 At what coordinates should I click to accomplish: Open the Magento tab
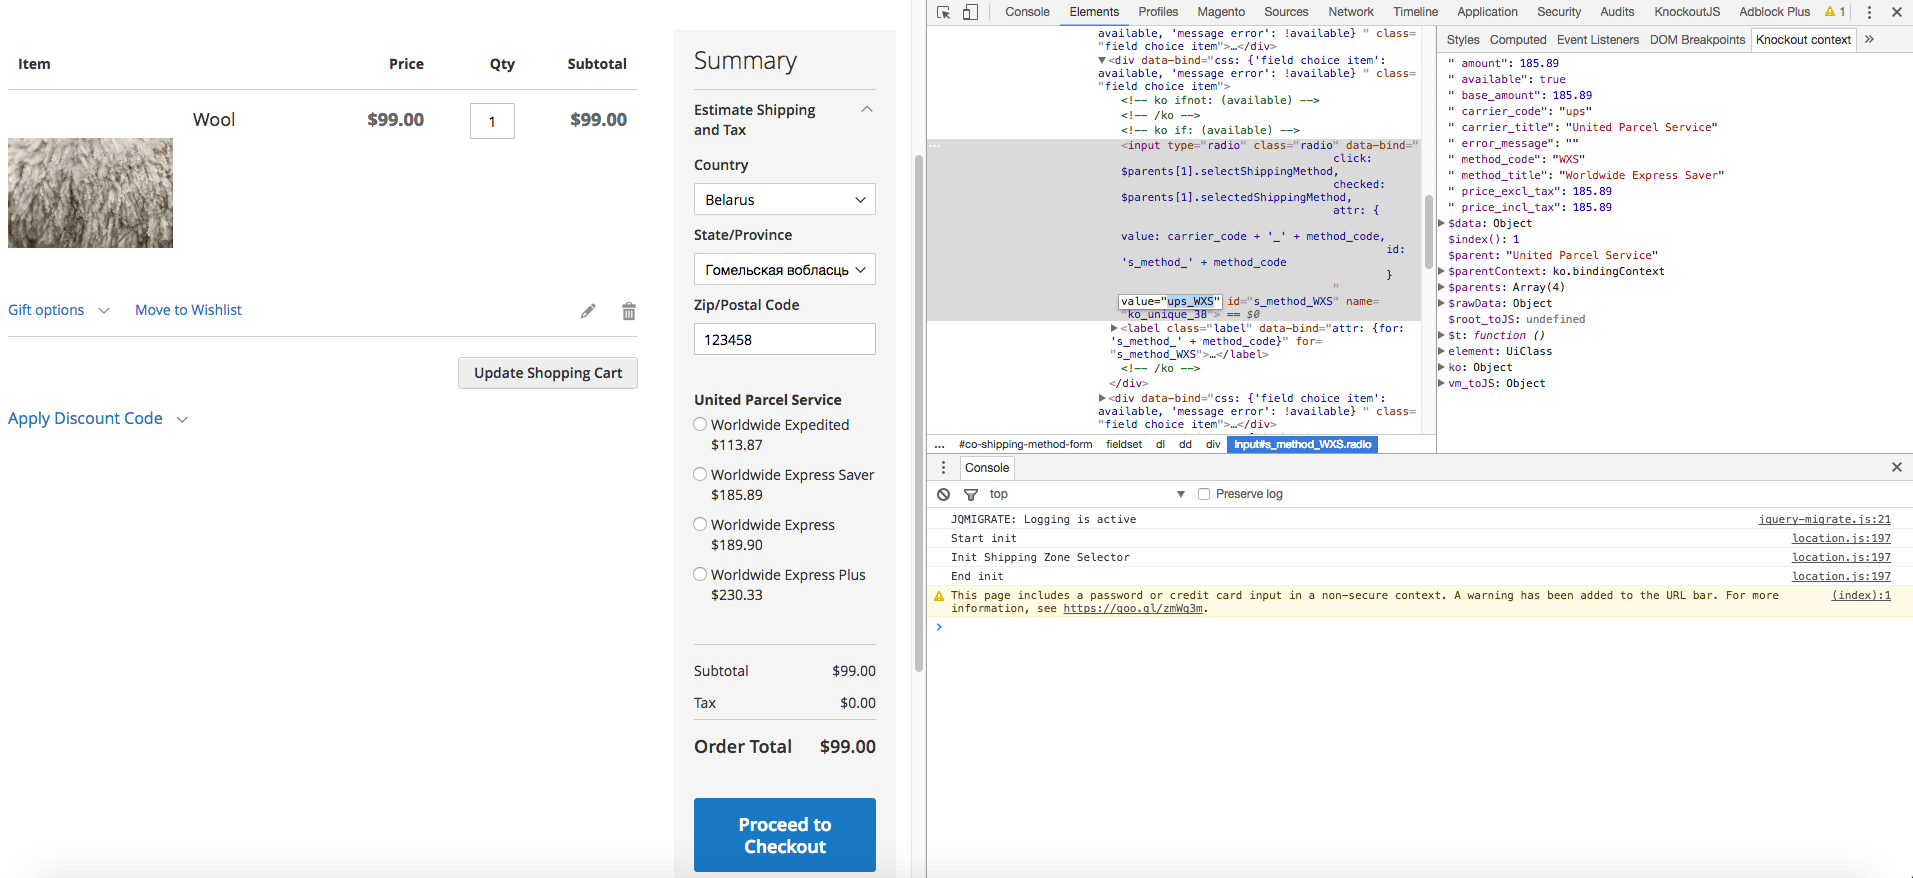pos(1221,12)
